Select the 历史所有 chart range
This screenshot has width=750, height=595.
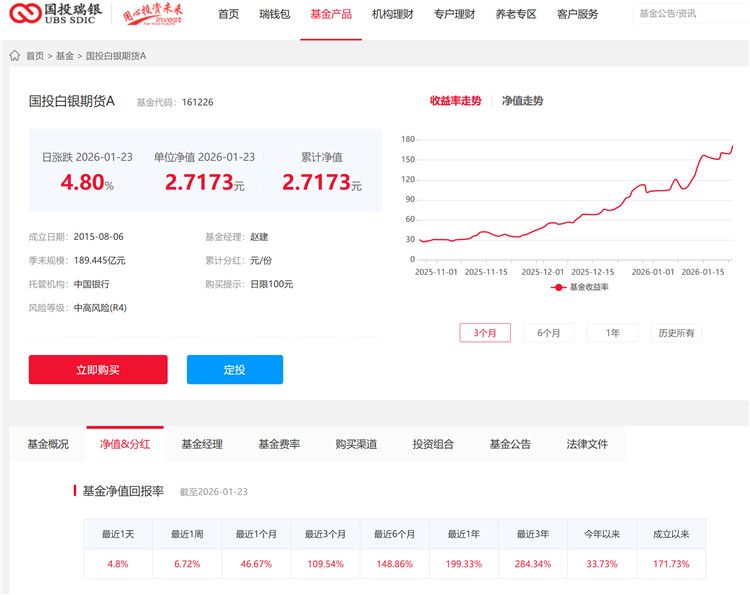(x=676, y=333)
